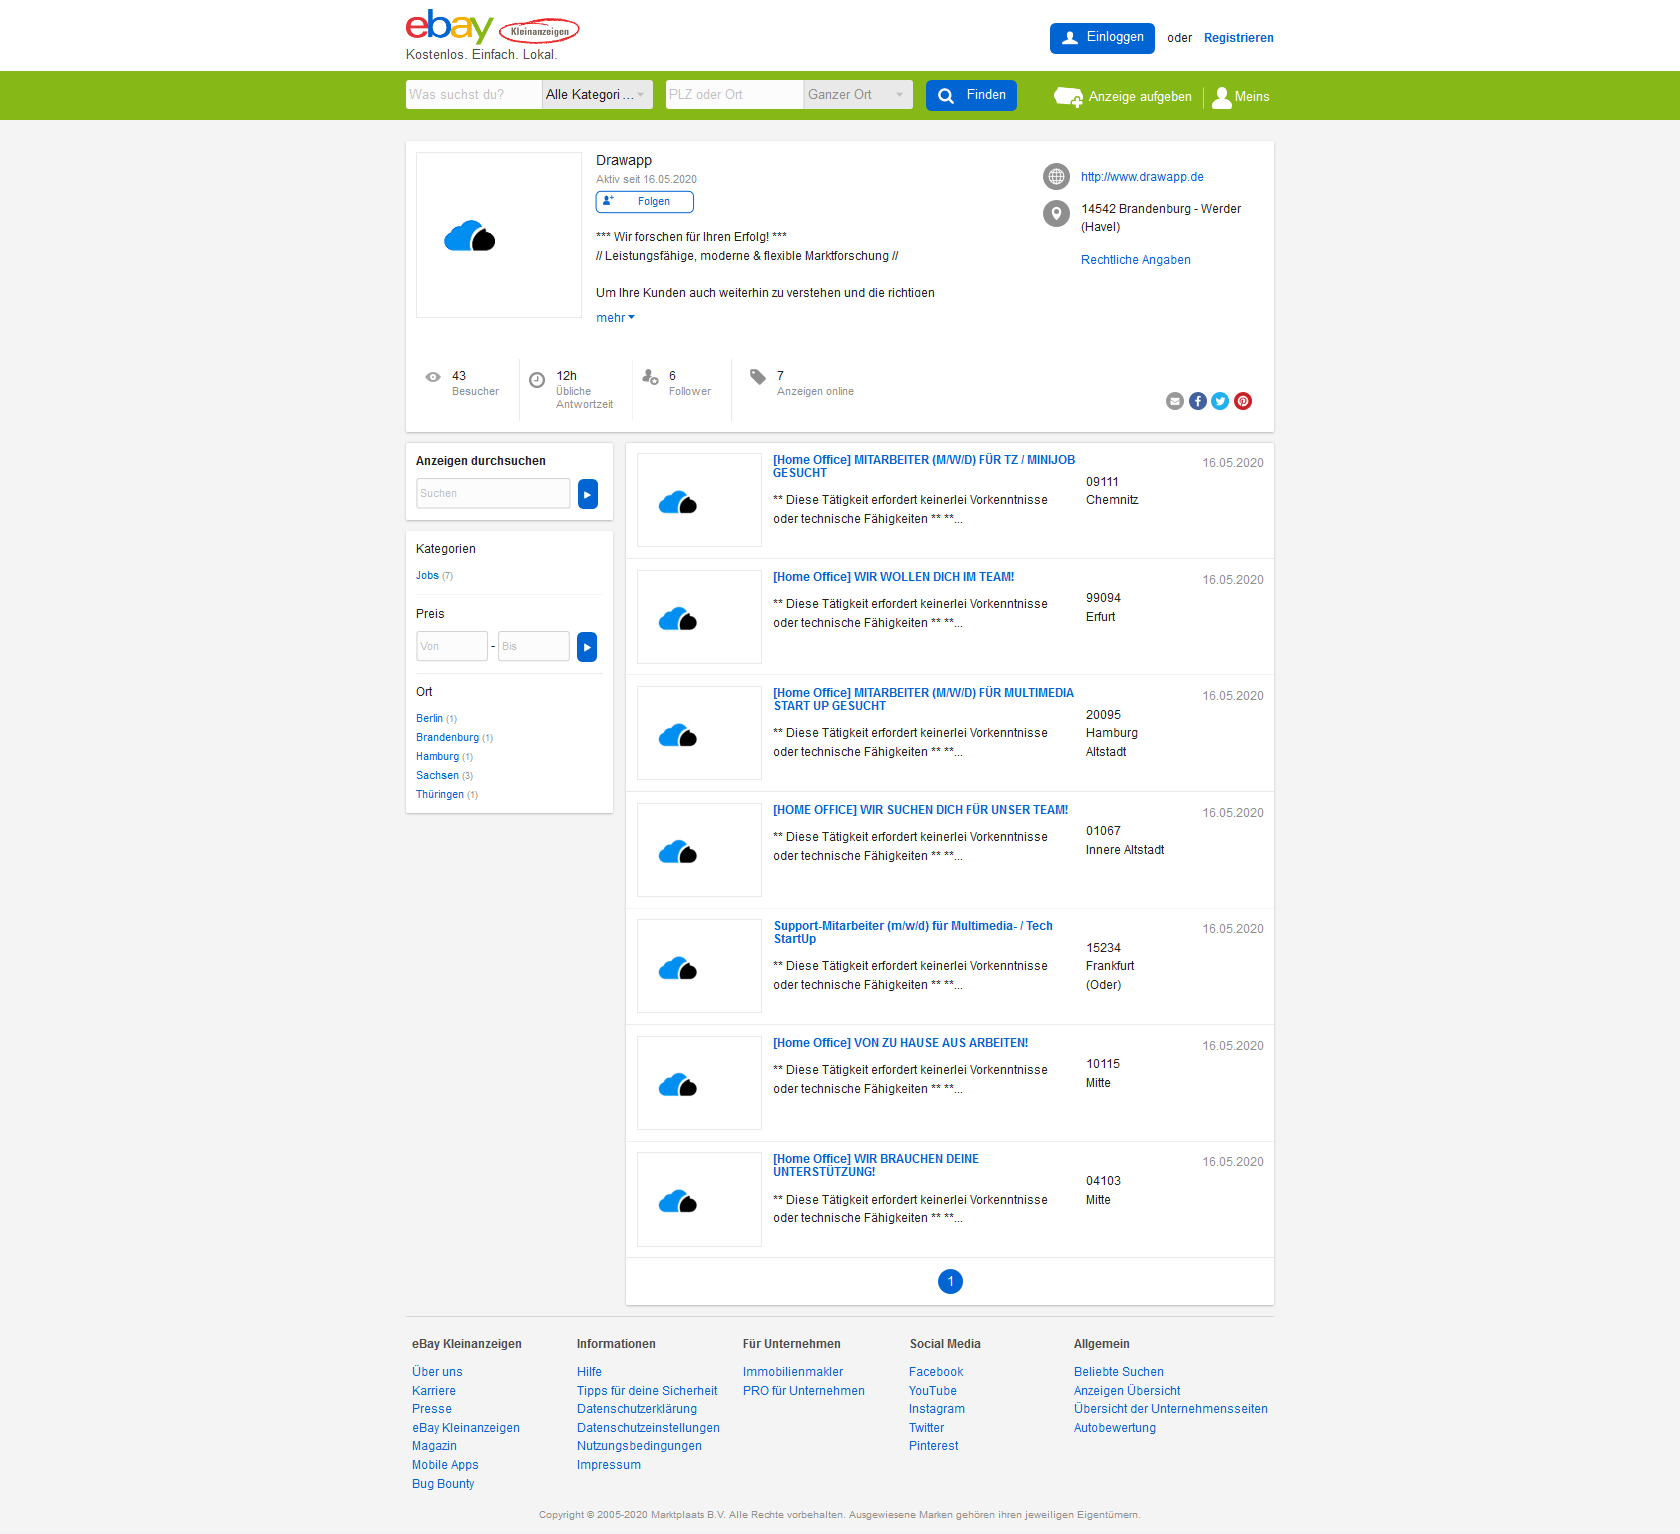Open Beliebte Suchen footer link
1680x1534 pixels.
point(1119,1372)
